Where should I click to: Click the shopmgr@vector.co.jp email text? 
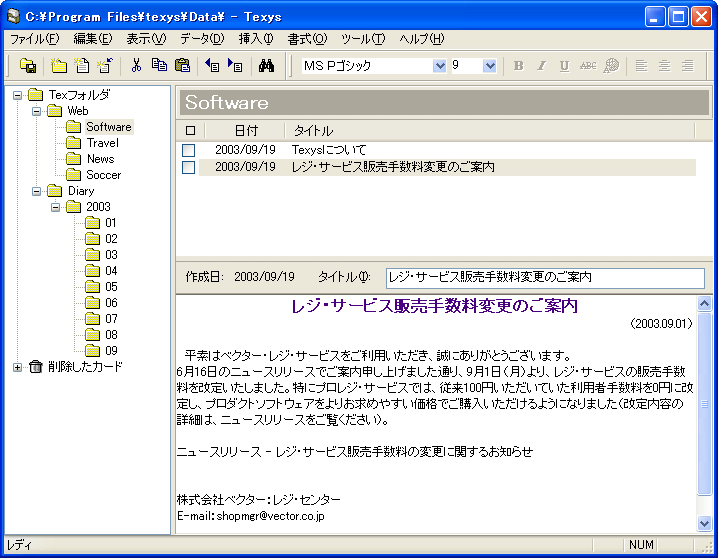(270, 516)
